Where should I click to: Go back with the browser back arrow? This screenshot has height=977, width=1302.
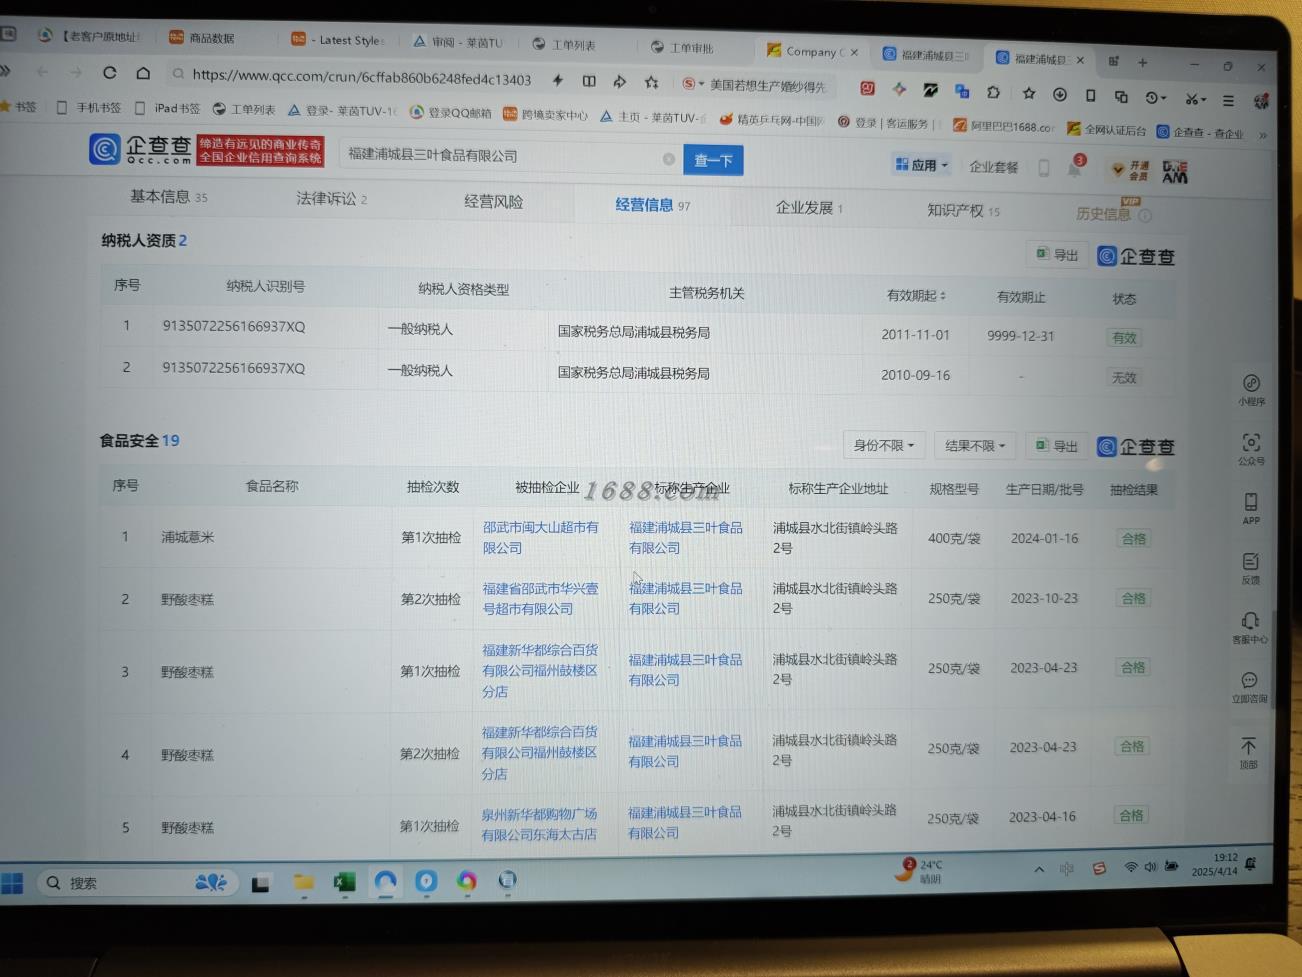coord(42,72)
